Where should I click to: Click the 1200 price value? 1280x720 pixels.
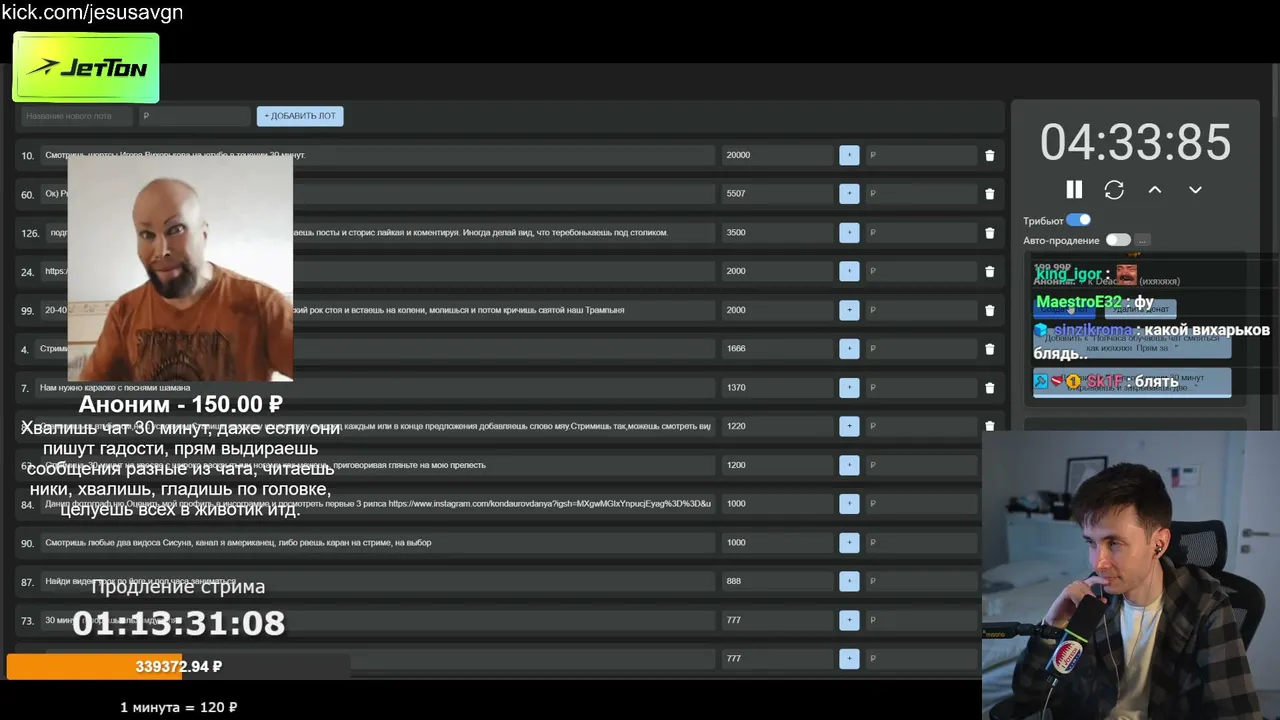tap(736, 465)
